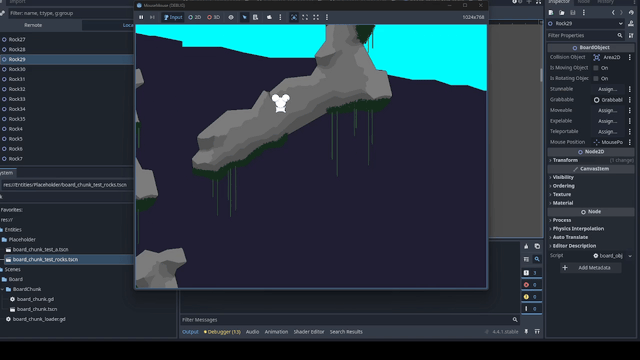Open the Inspector resource extra options menu

click(x=584, y=13)
